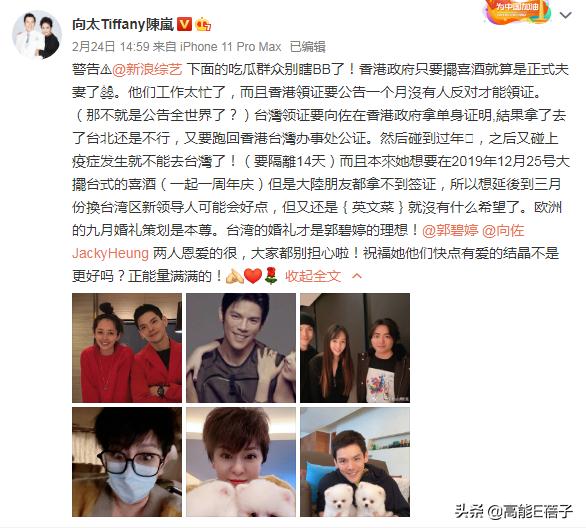Click the orange V verified badge
586x532 pixels.
tap(183, 25)
